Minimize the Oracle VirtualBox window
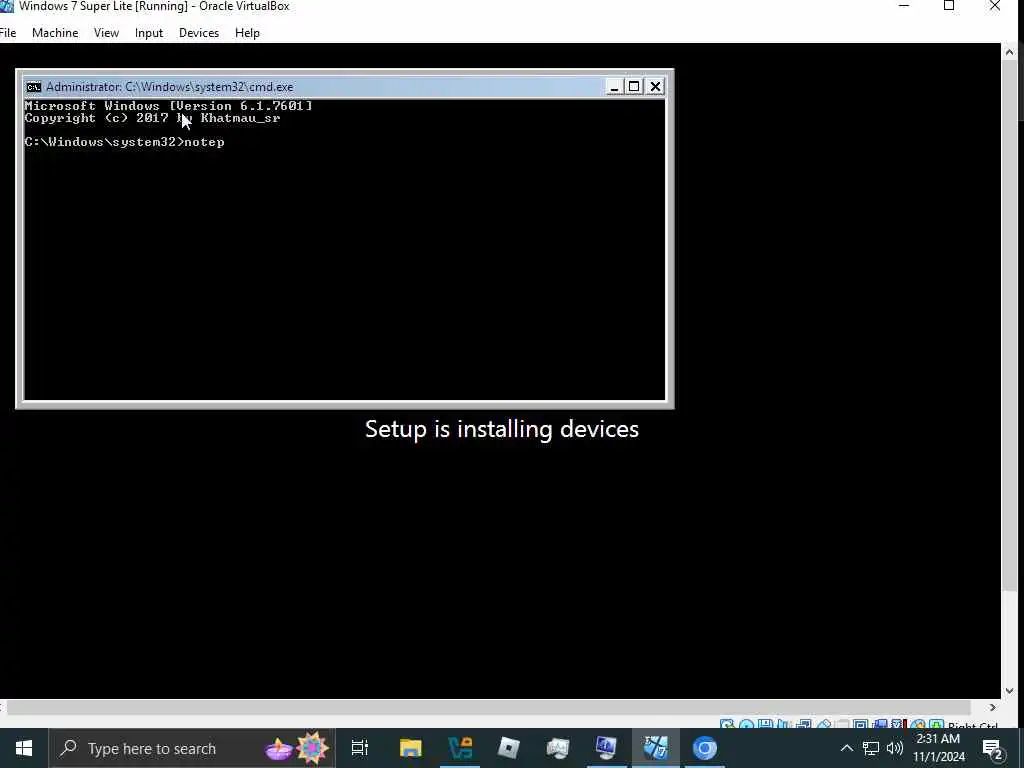1024x768 pixels. (x=904, y=6)
